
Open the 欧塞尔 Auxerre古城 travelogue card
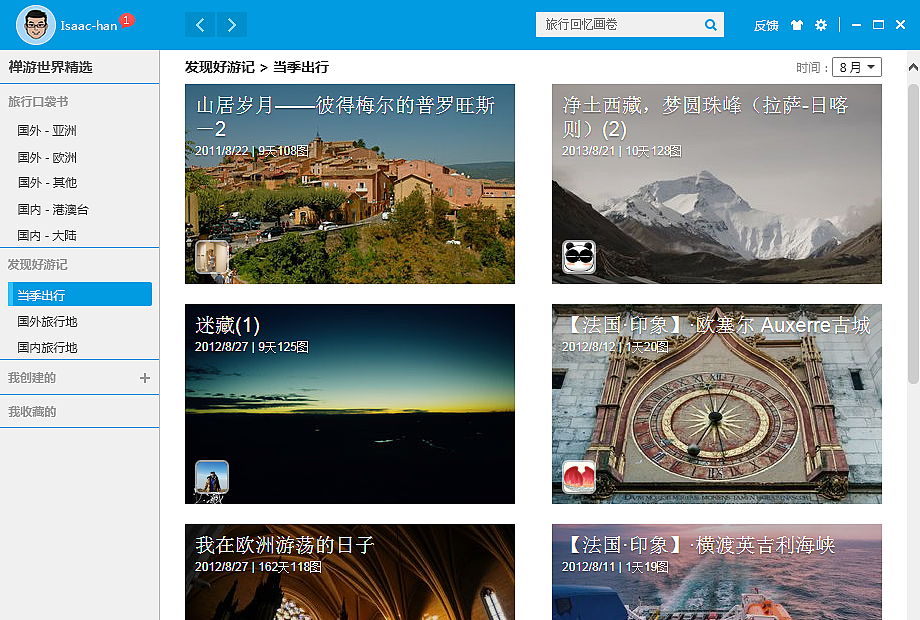[x=717, y=404]
